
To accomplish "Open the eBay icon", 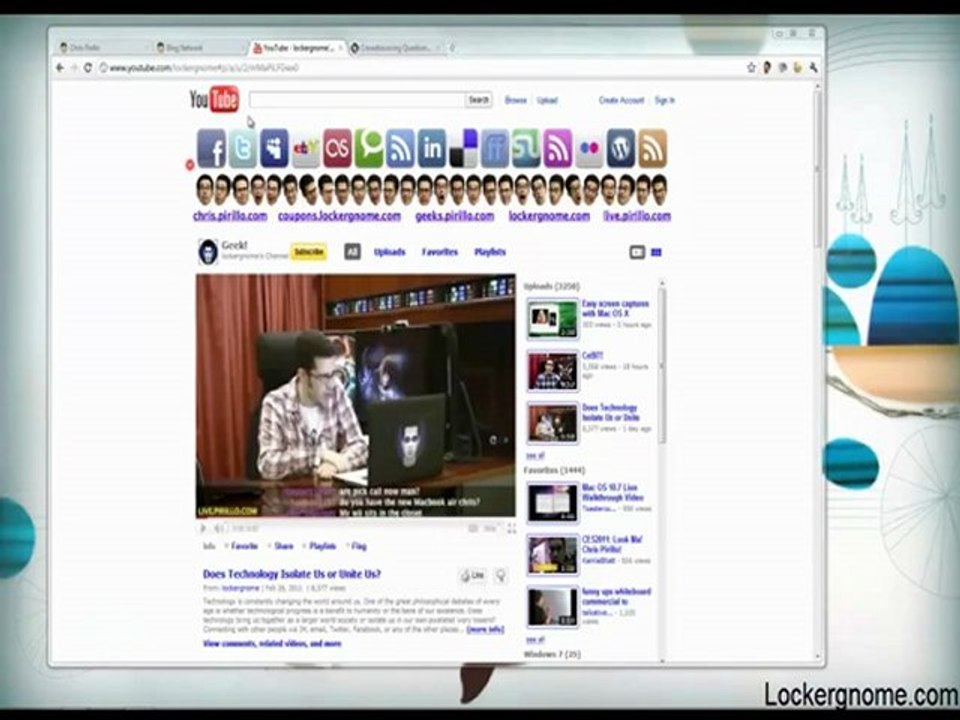I will 306,148.
